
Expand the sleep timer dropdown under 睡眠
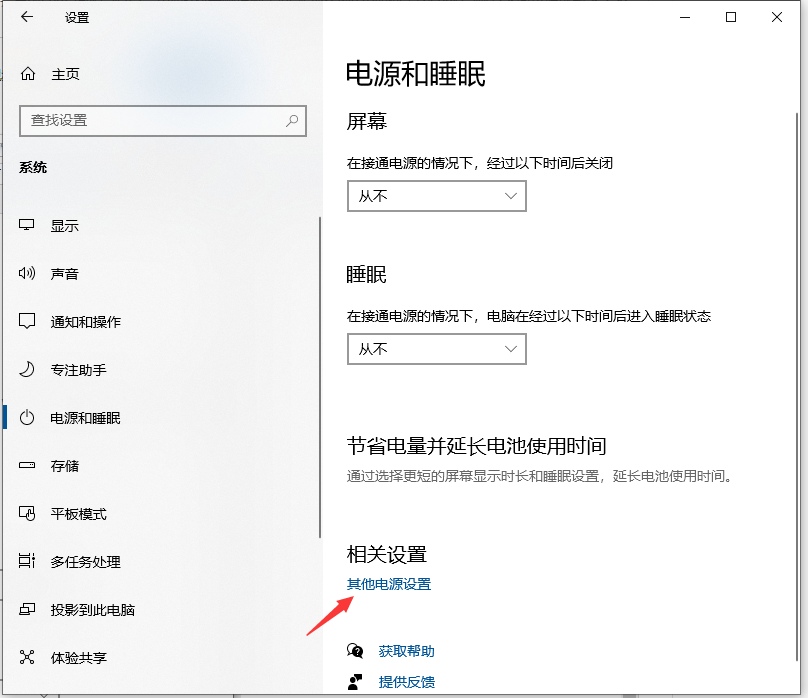pyautogui.click(x=436, y=349)
